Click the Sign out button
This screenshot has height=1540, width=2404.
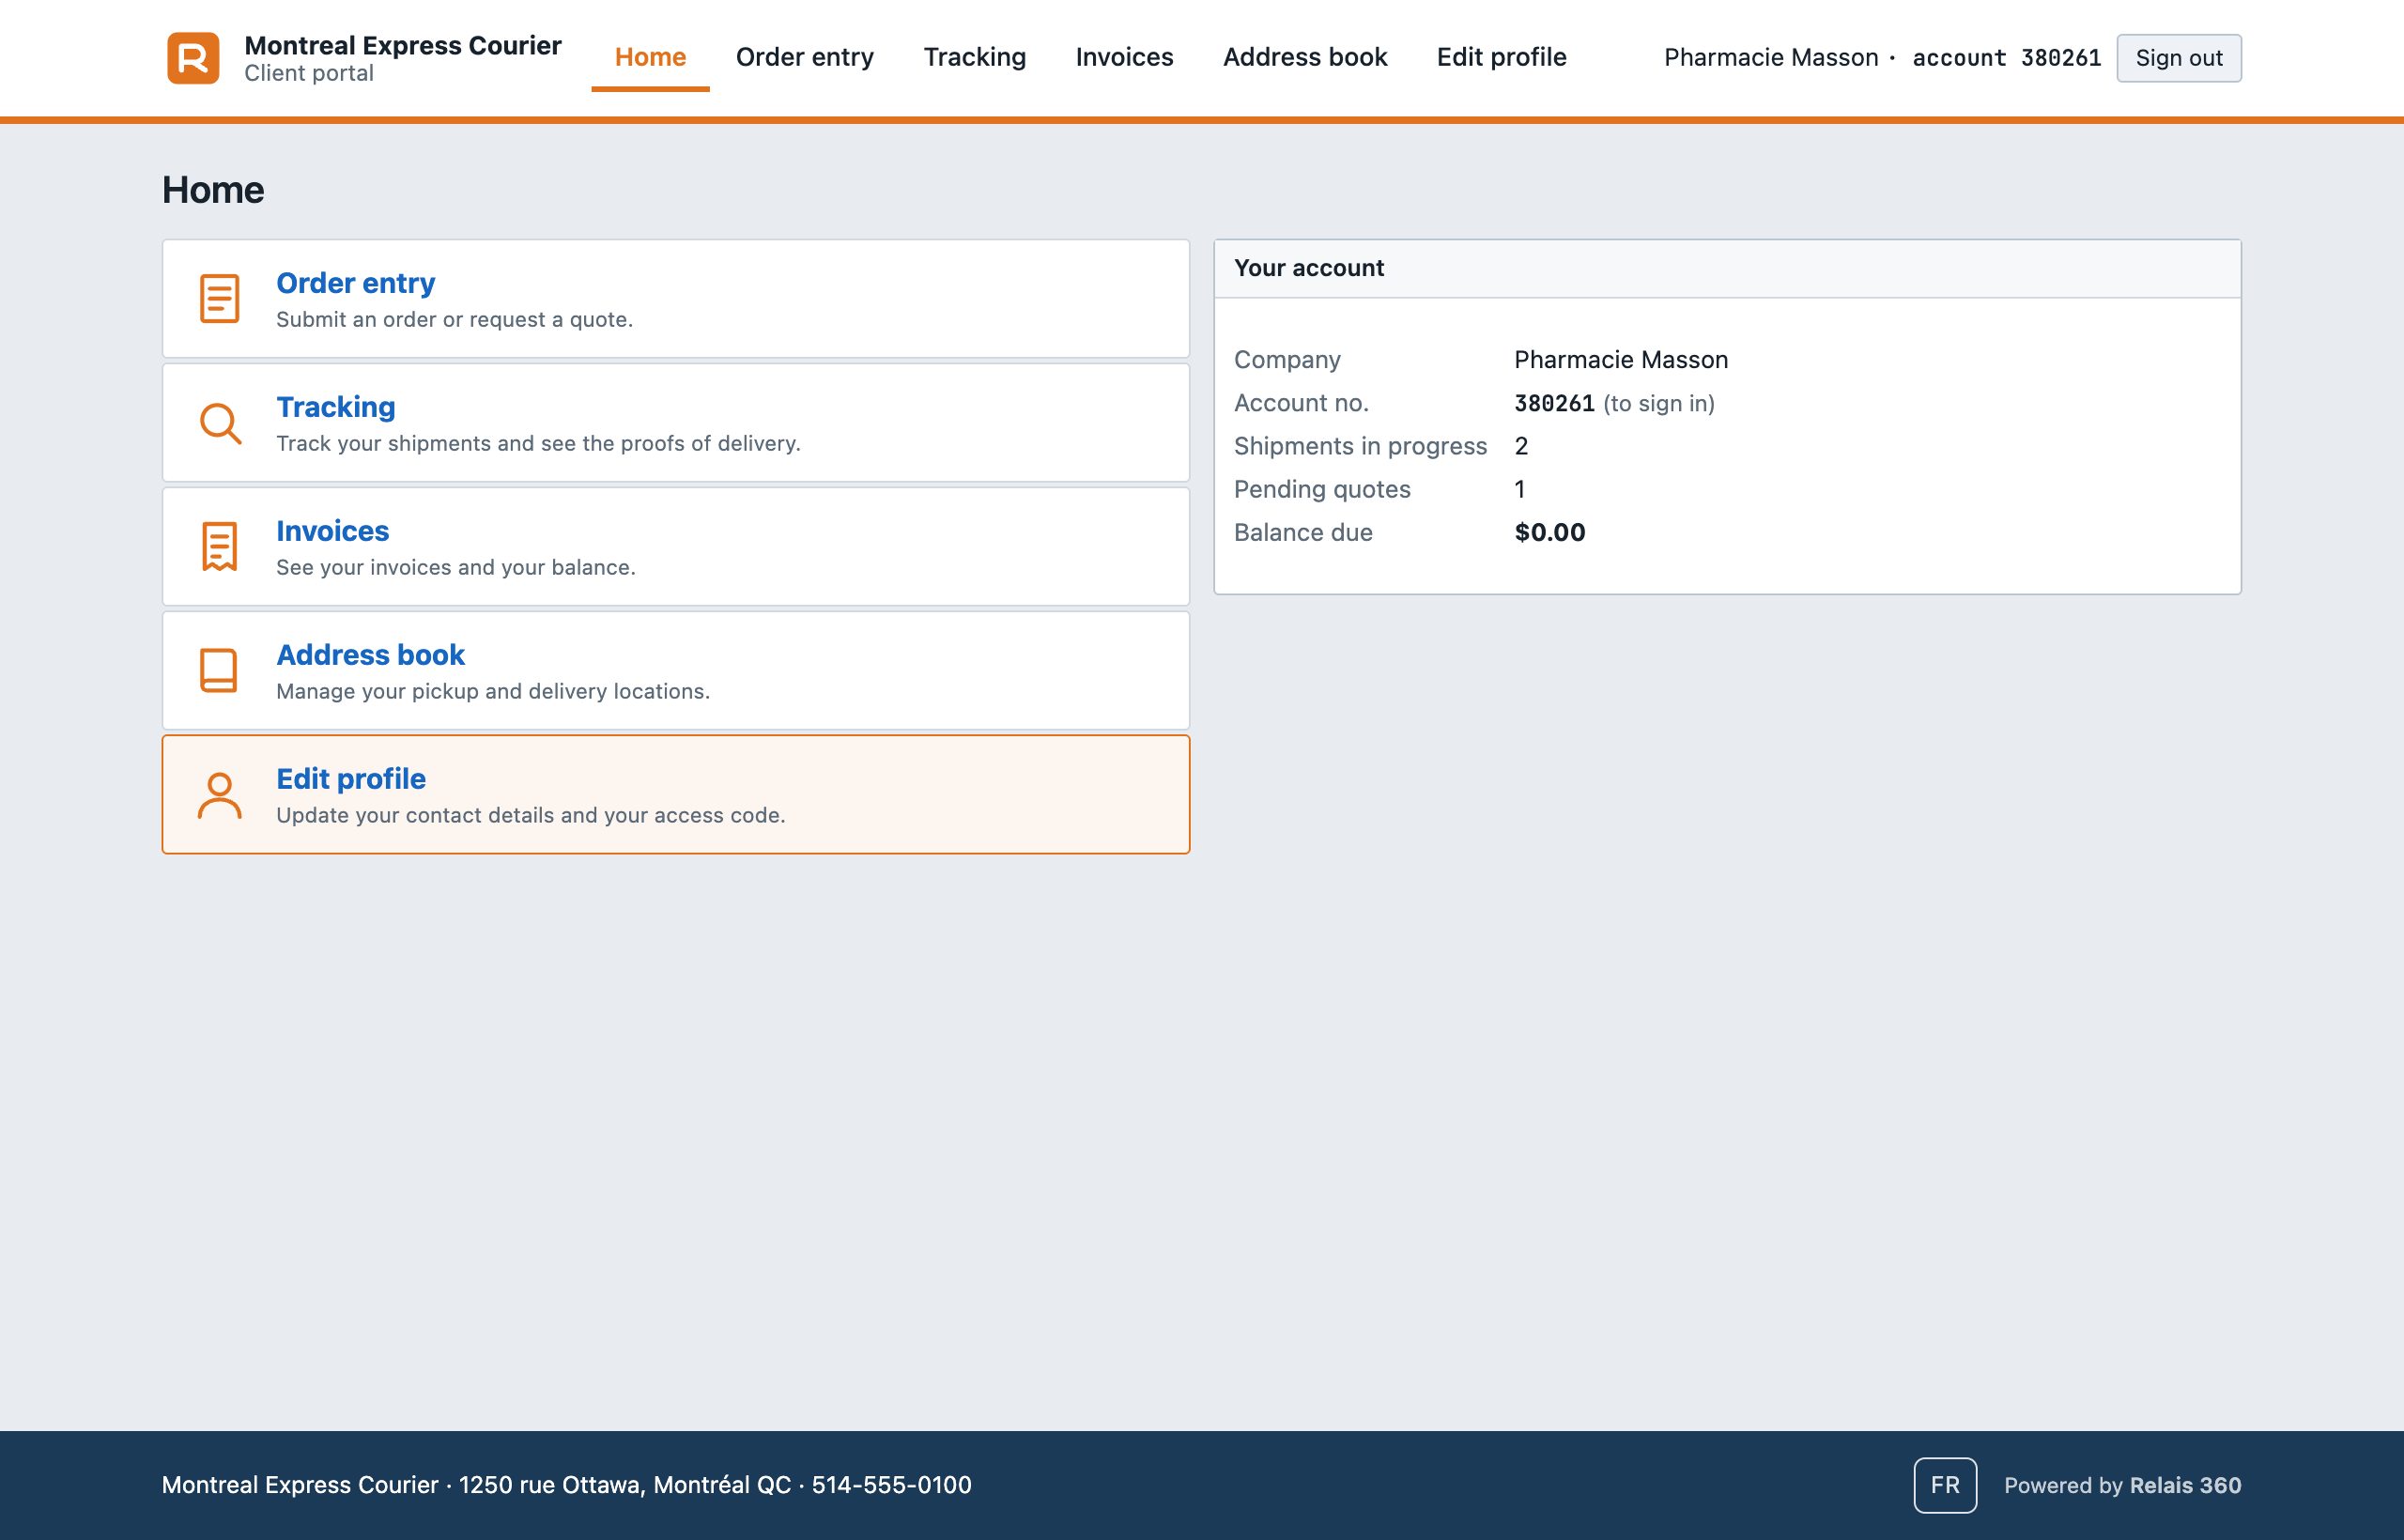pos(2179,58)
